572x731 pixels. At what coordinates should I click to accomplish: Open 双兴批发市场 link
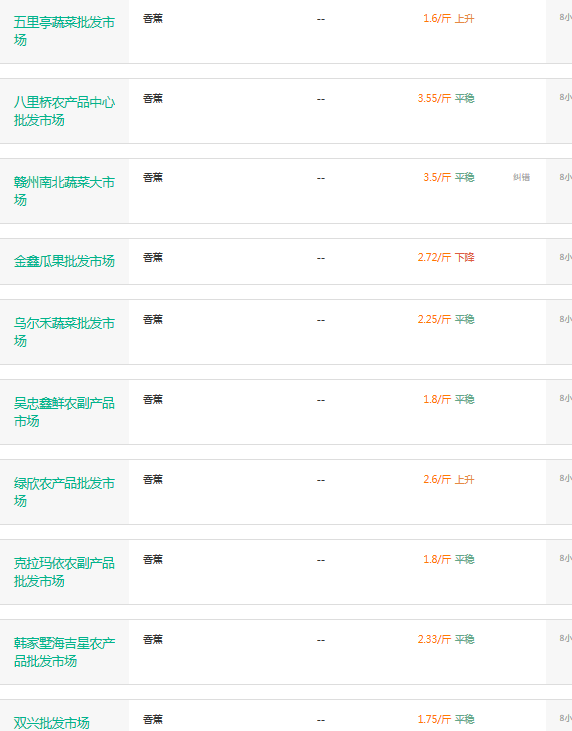[x=51, y=723]
